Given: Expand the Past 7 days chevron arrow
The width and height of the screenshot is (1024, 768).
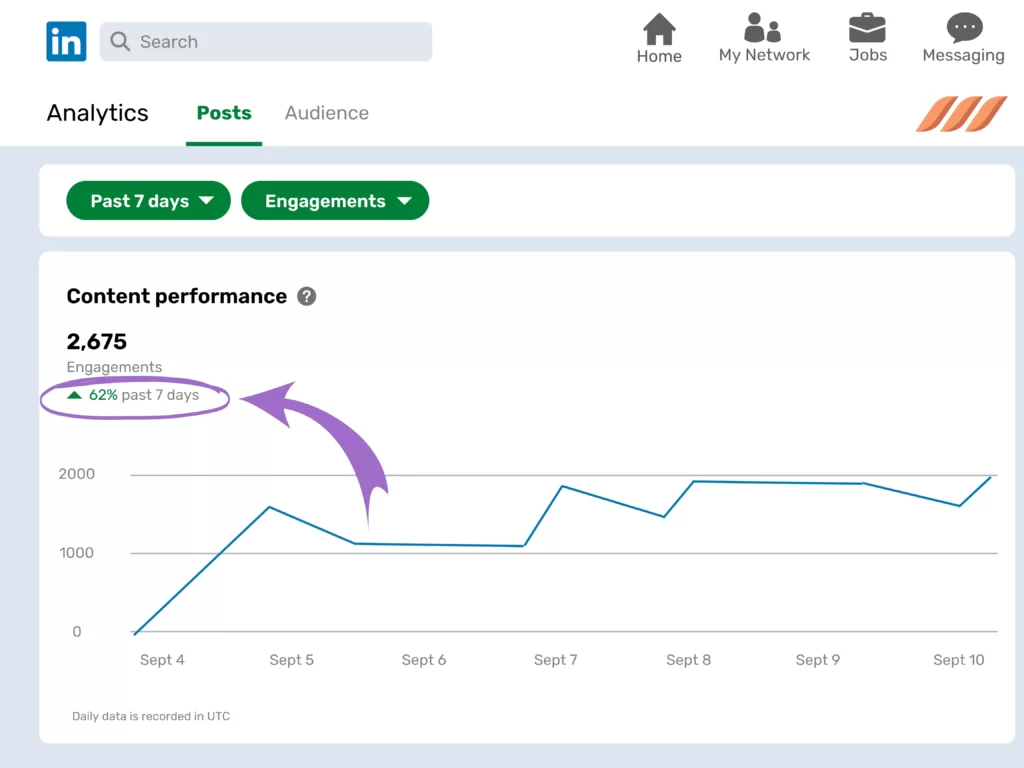Looking at the screenshot, I should pos(207,200).
